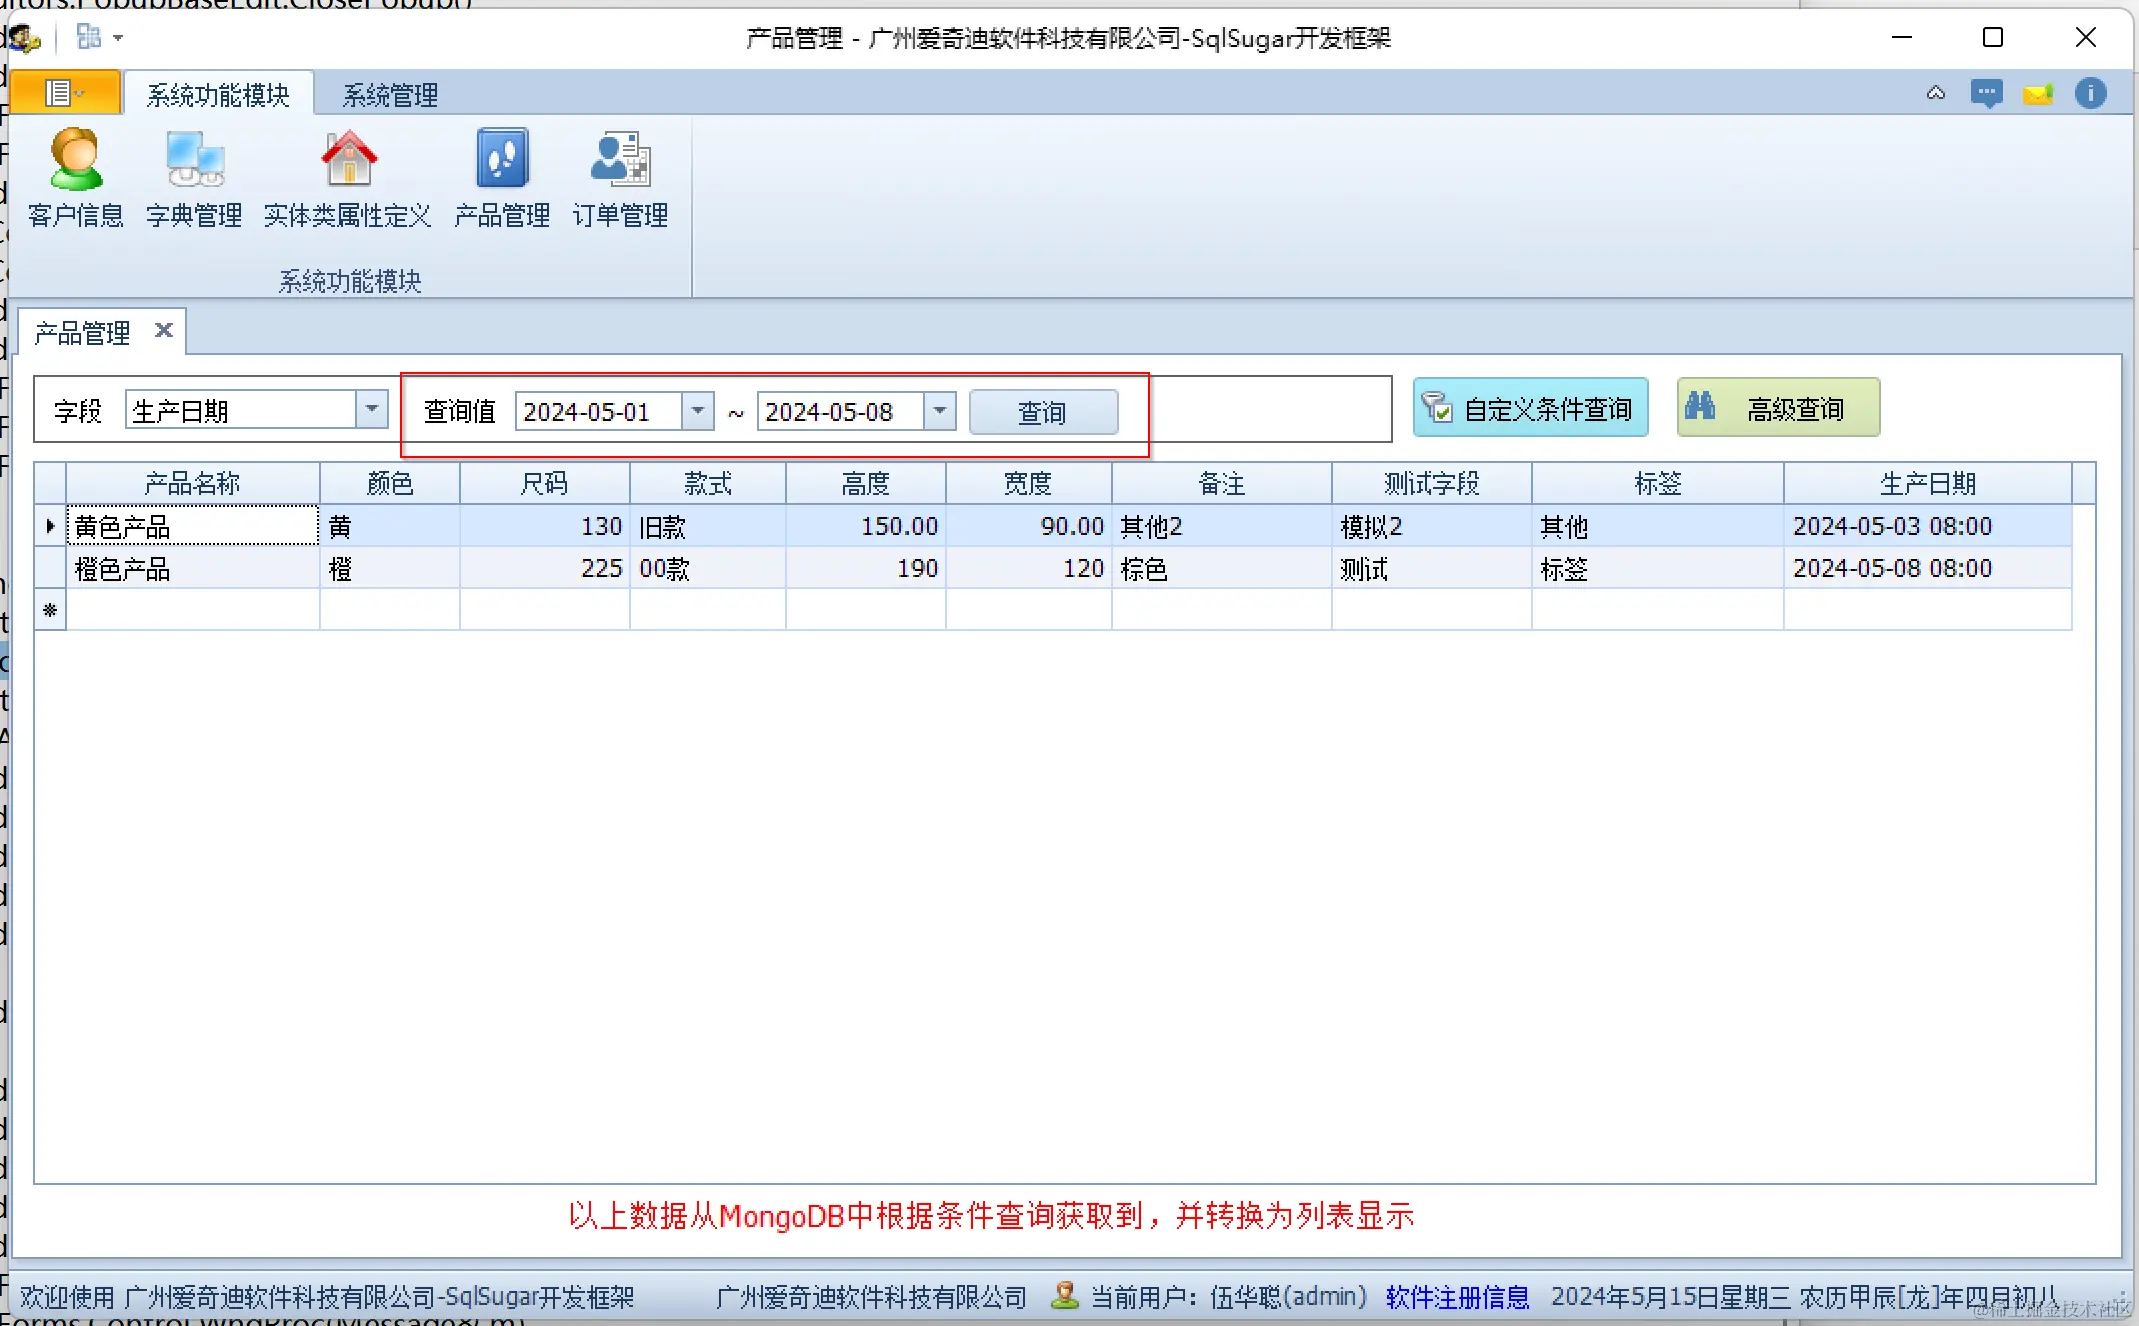Click the yellow mail envelope icon
Viewport: 2139px width, 1326px height.
[2037, 94]
